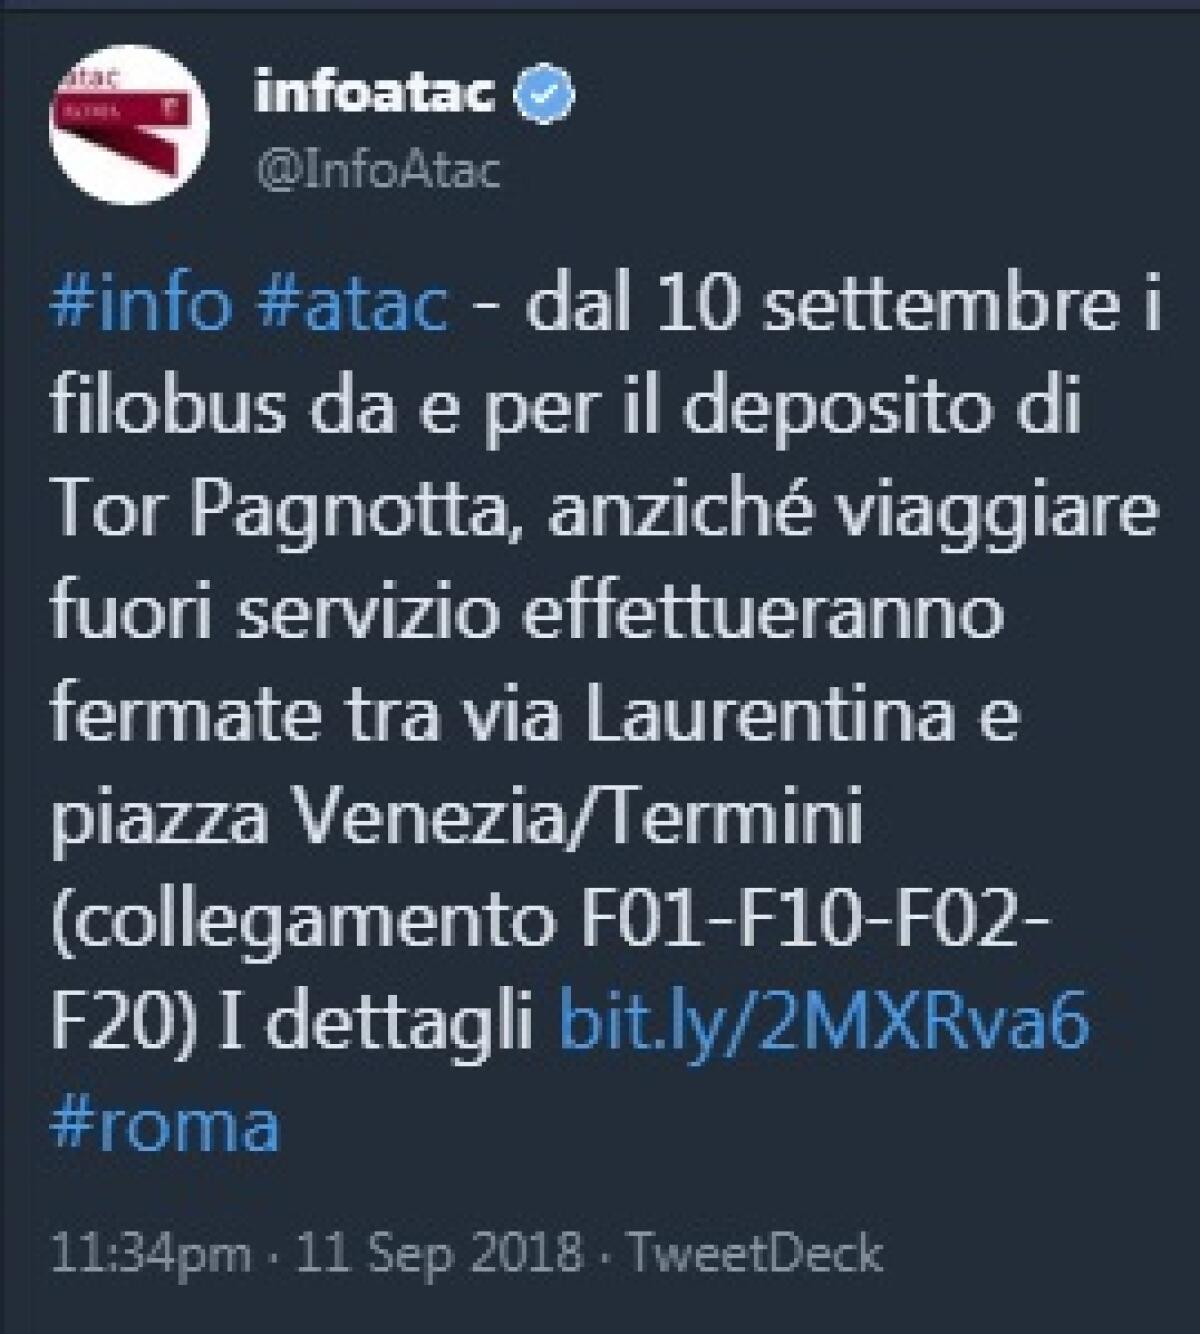Image resolution: width=1200 pixels, height=1334 pixels.
Task: Open the #info hashtag
Action: [x=140, y=304]
